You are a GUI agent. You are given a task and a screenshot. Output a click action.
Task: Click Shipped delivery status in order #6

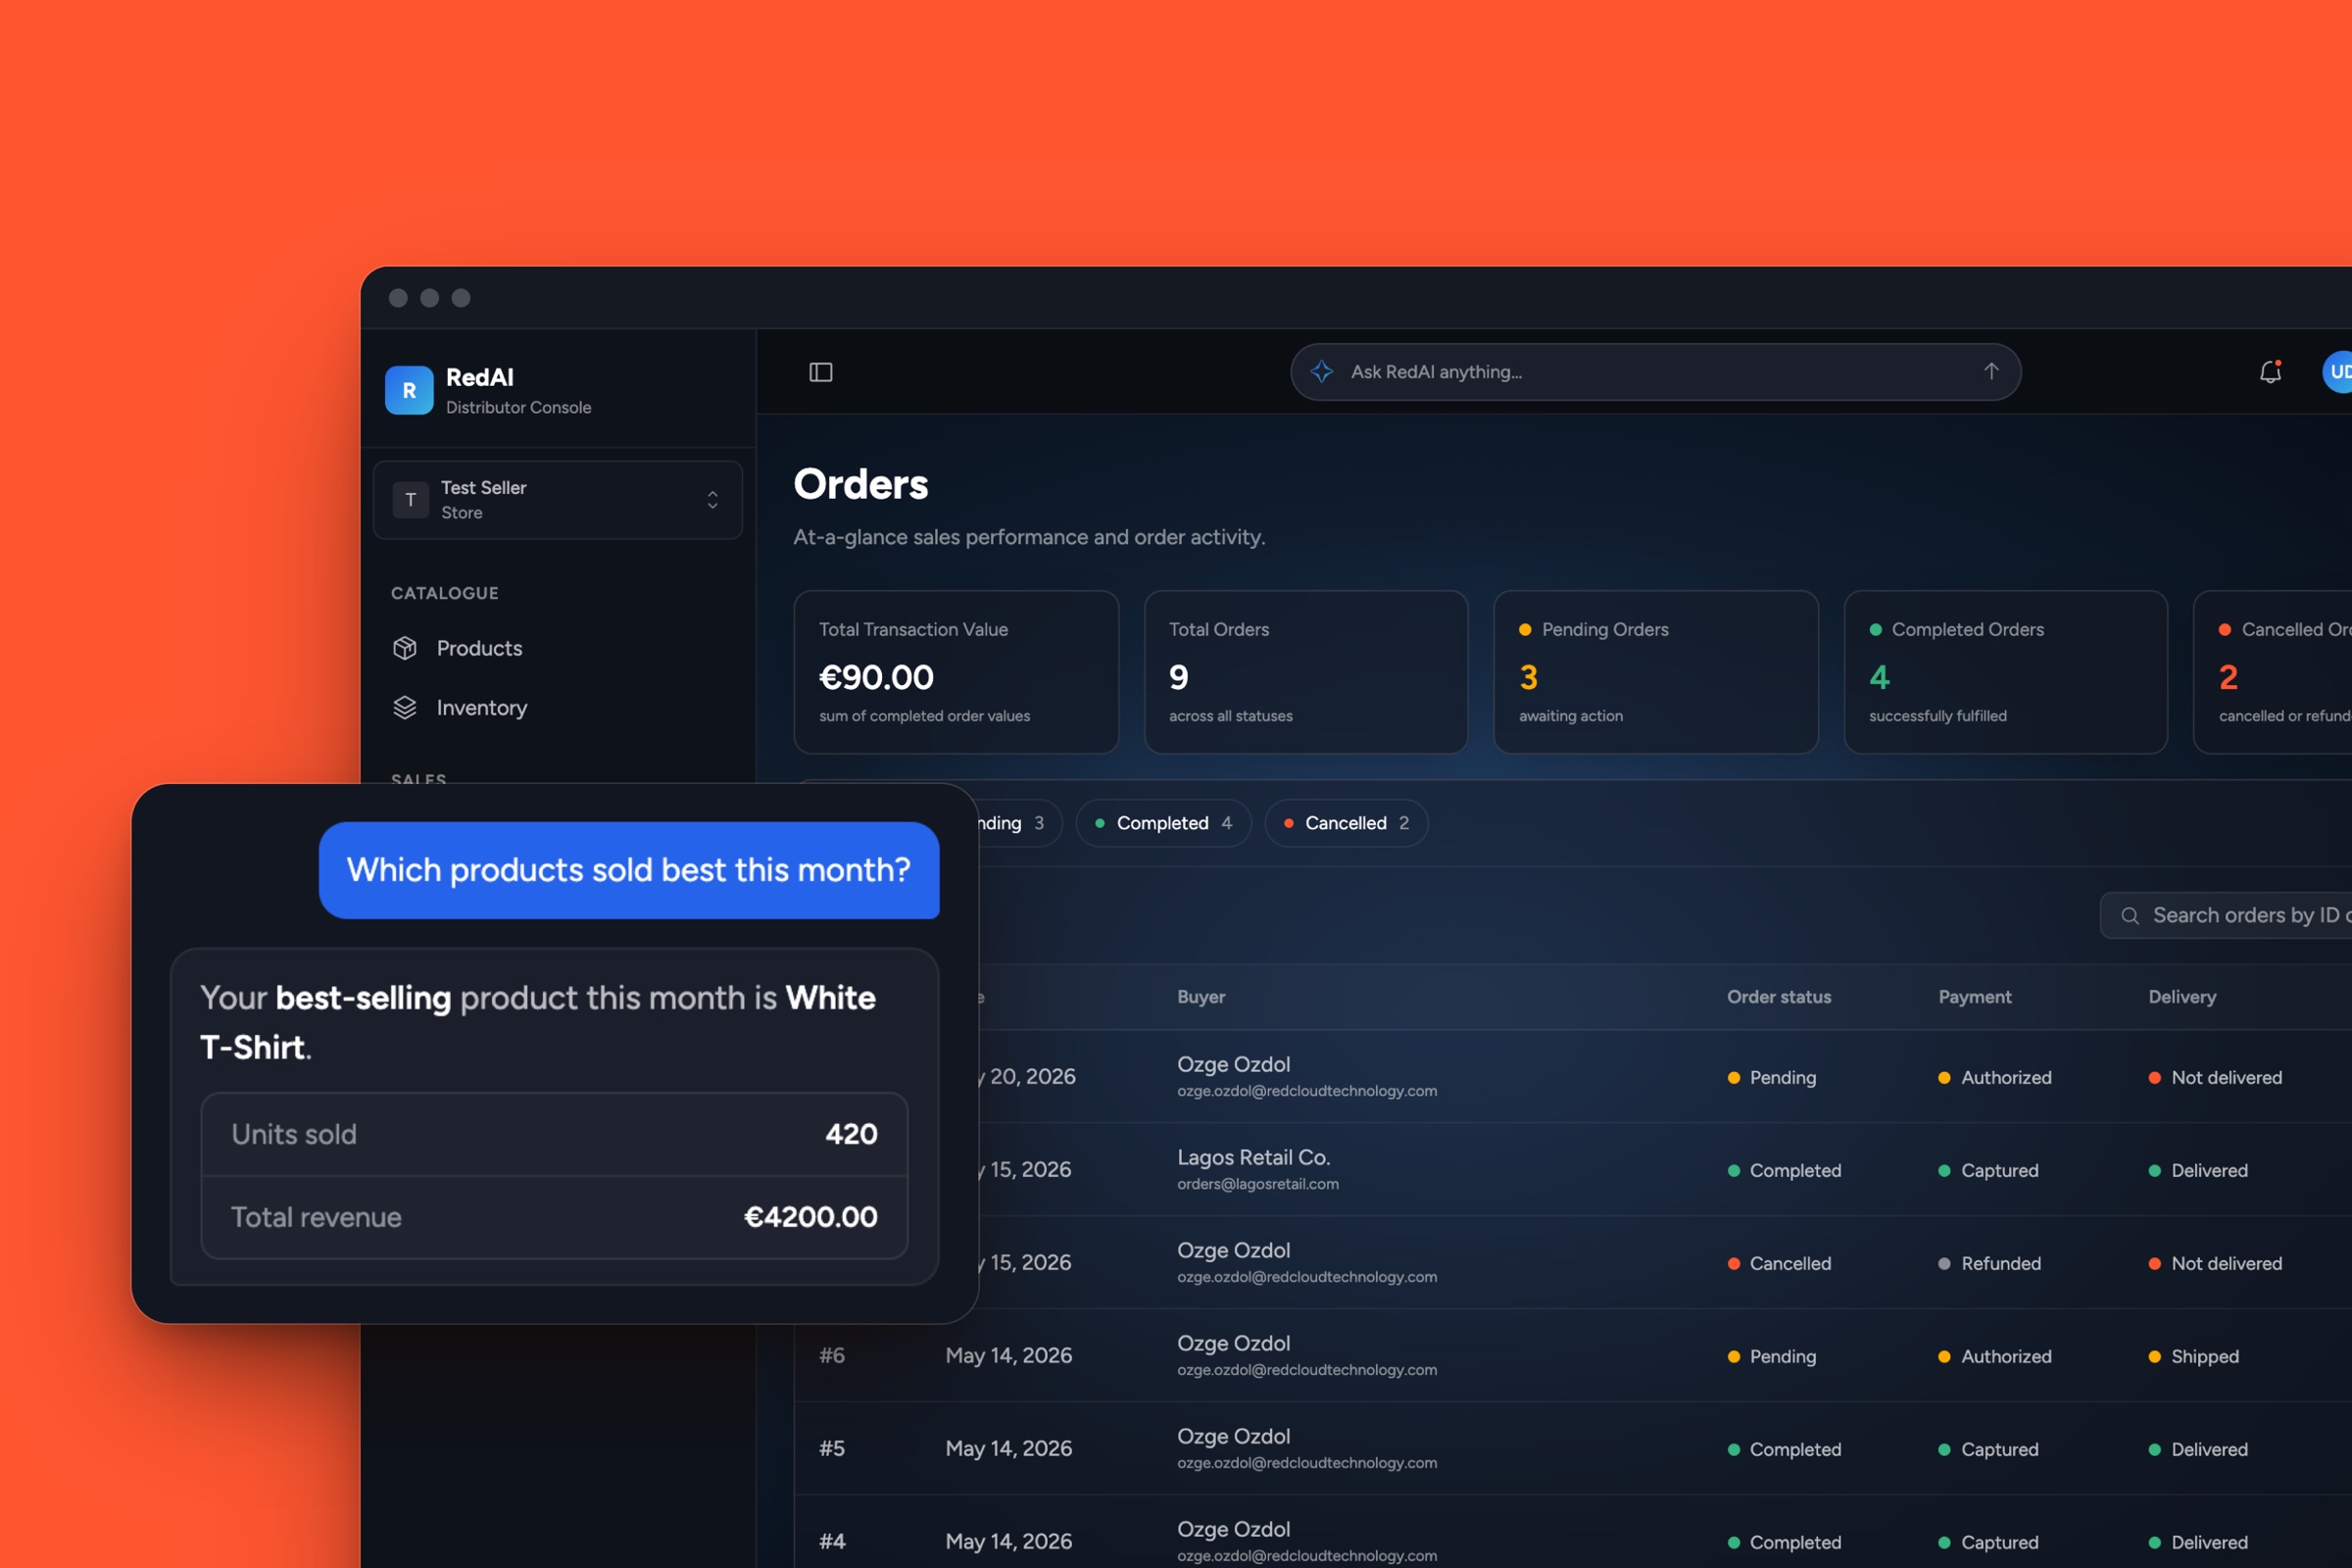pos(2194,1357)
